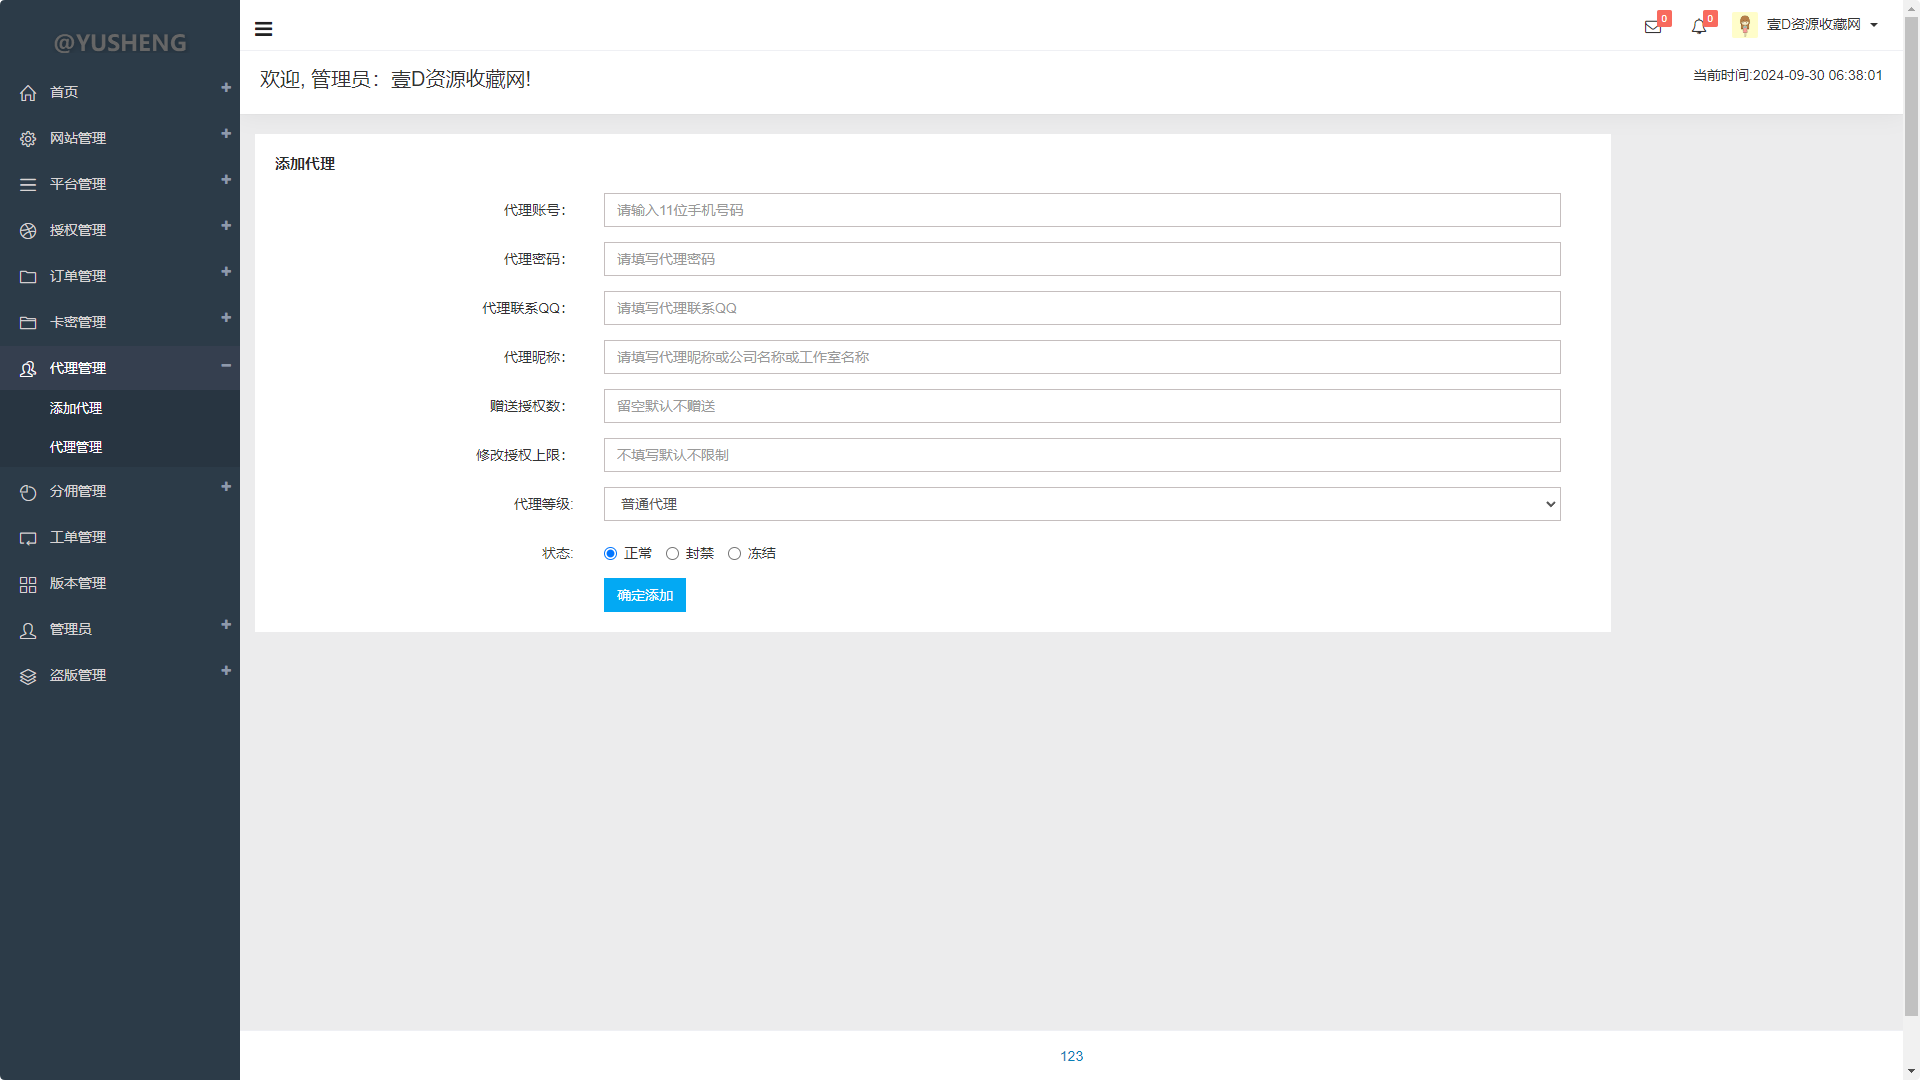Viewport: 1920px width, 1080px height.
Task: Click the home icon beside 首页
Action: click(28, 93)
